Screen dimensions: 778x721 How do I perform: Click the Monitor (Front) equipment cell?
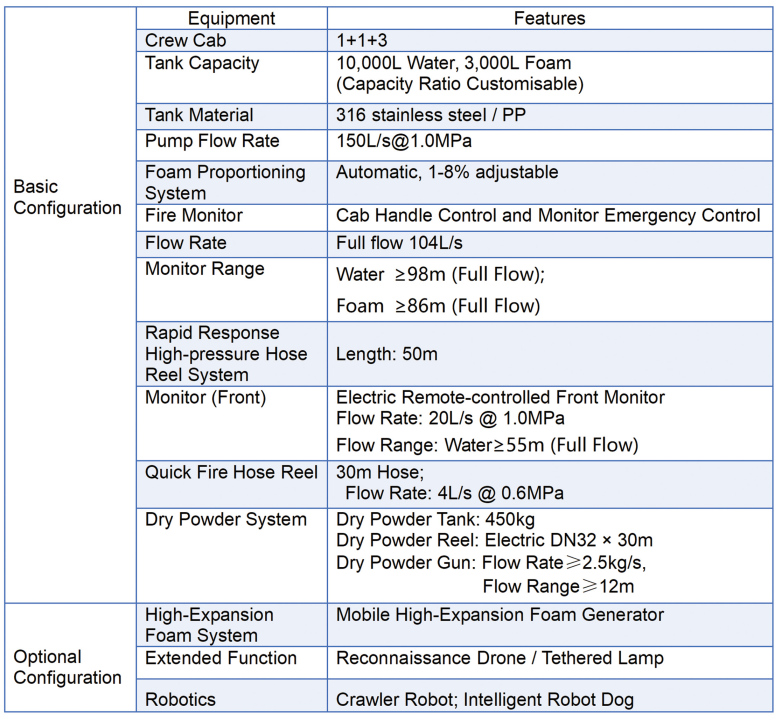coord(232,423)
